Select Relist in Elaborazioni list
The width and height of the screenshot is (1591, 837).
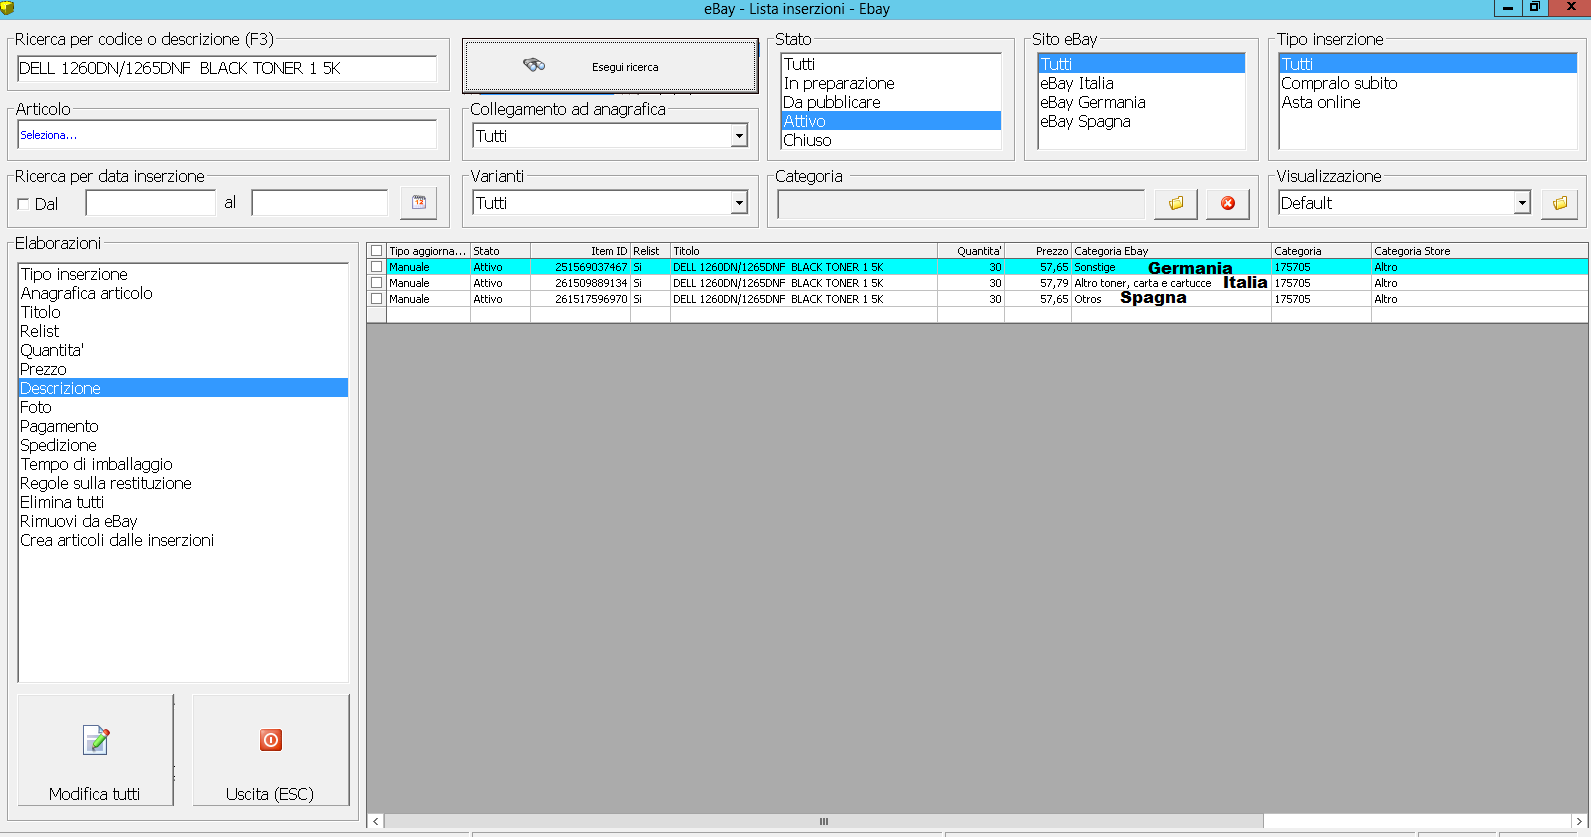tap(183, 331)
